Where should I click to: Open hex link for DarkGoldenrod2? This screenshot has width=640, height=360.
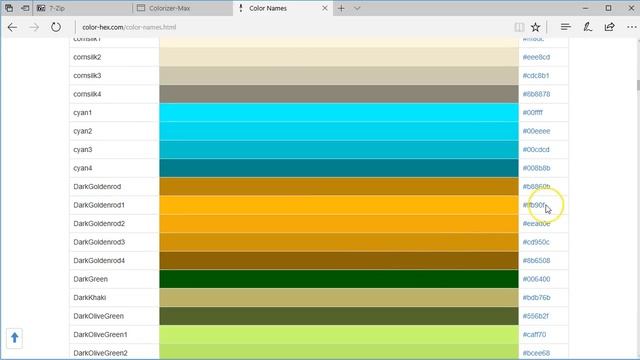[x=536, y=224]
